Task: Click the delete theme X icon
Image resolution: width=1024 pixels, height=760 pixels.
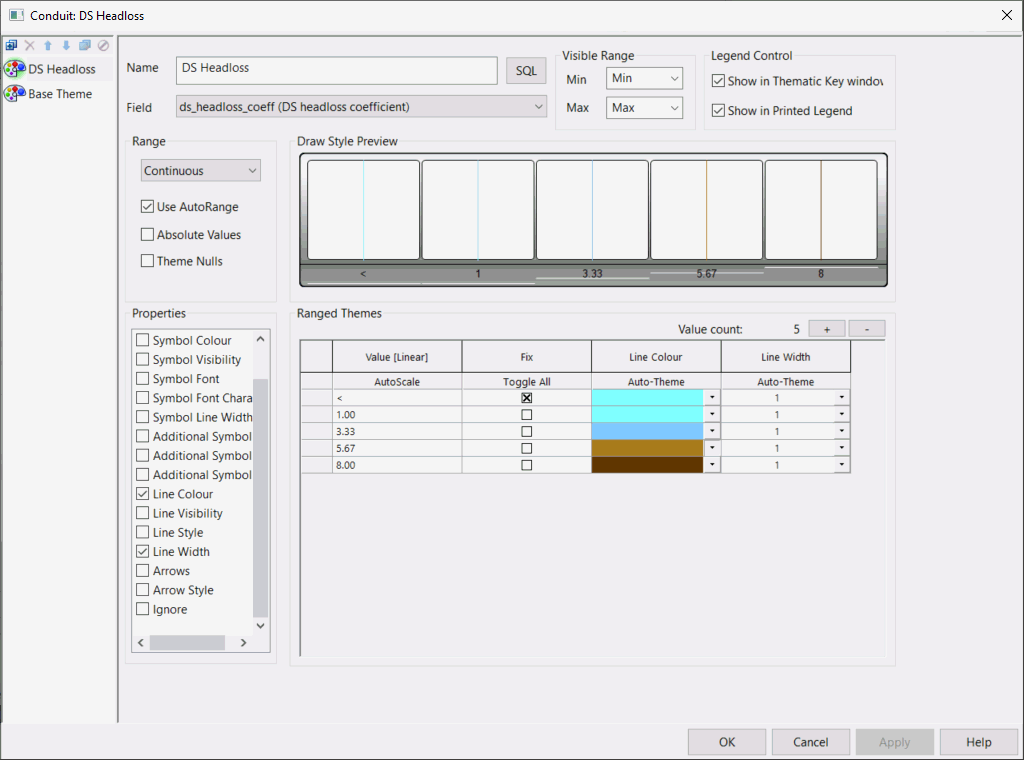Action: (29, 45)
